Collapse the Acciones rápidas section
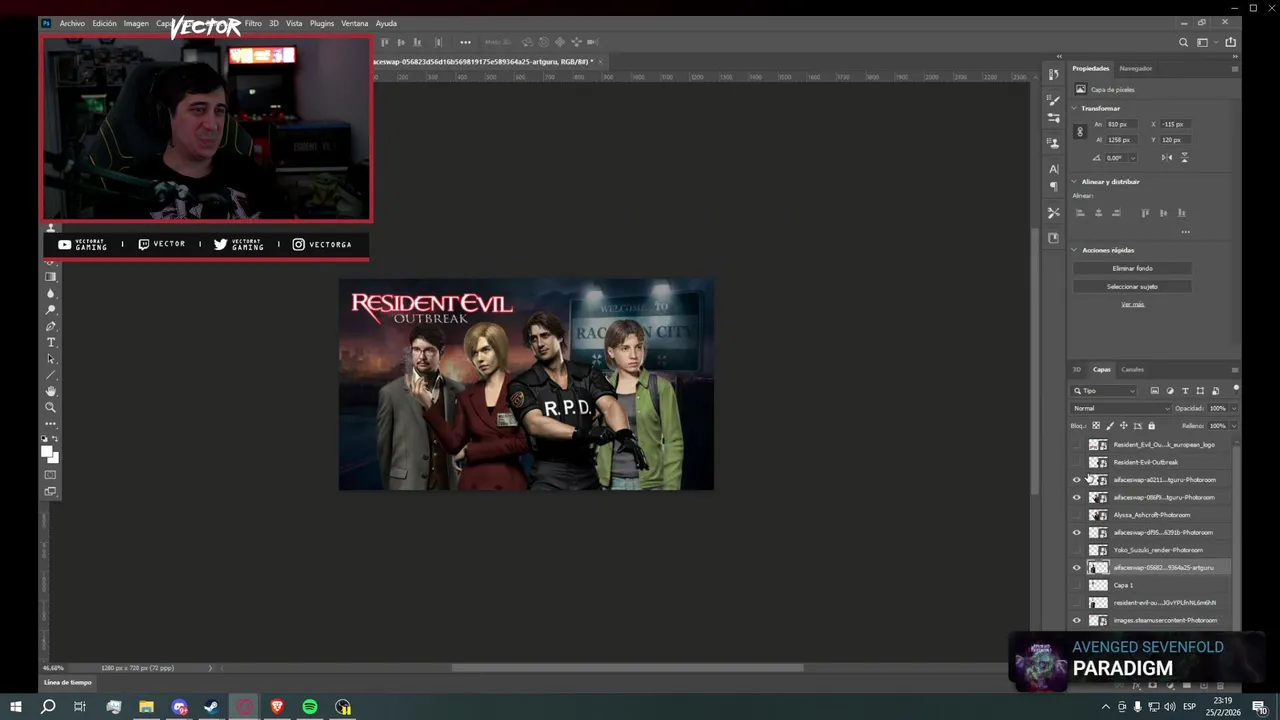This screenshot has width=1280, height=720. tap(1075, 250)
